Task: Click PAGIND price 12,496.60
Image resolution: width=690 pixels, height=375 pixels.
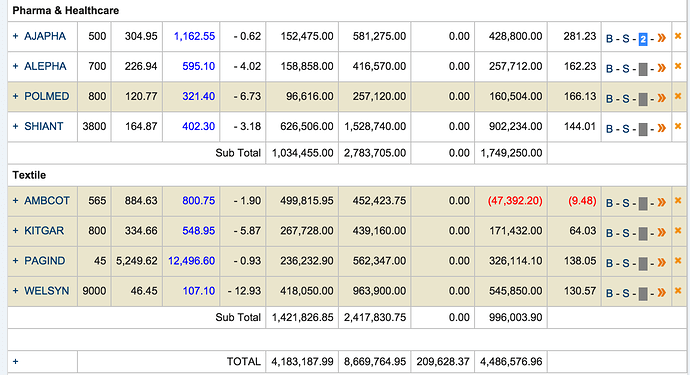Action: (191, 261)
